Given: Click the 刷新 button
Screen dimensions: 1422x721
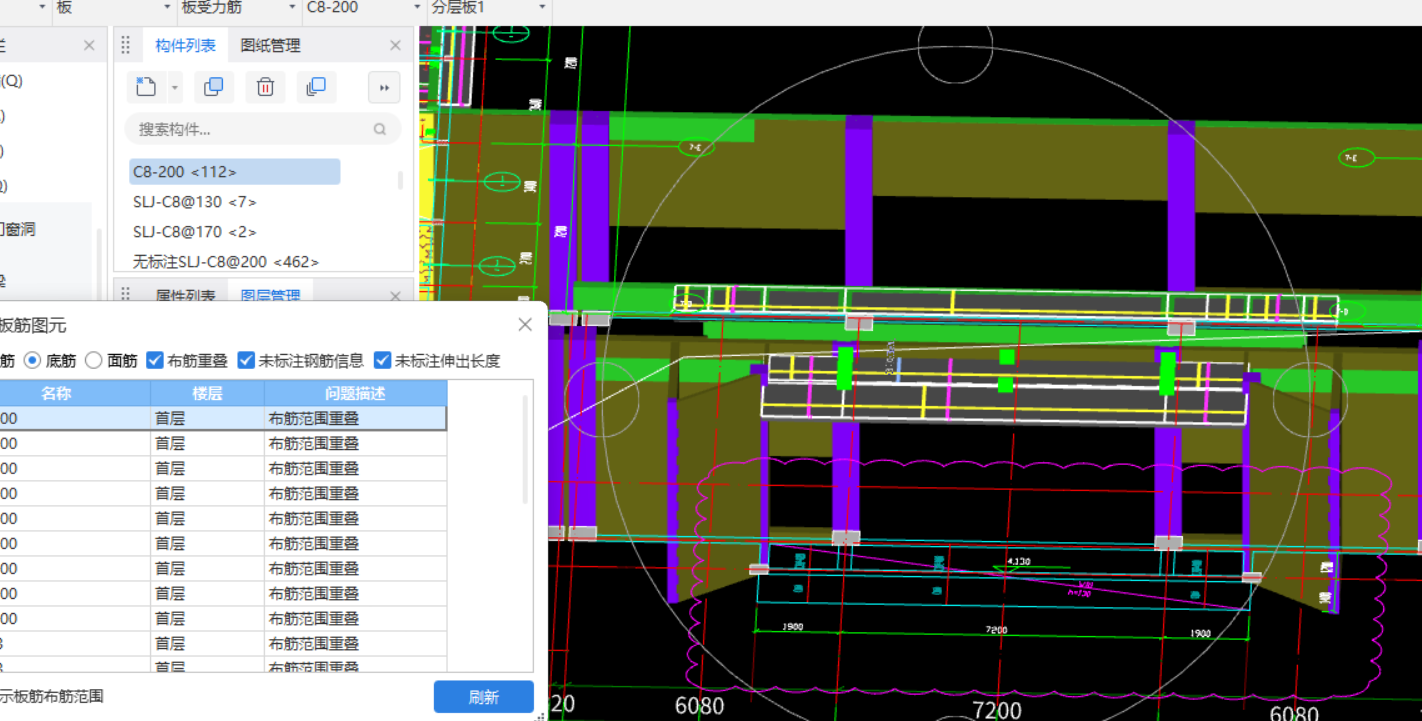Looking at the screenshot, I should coord(484,697).
